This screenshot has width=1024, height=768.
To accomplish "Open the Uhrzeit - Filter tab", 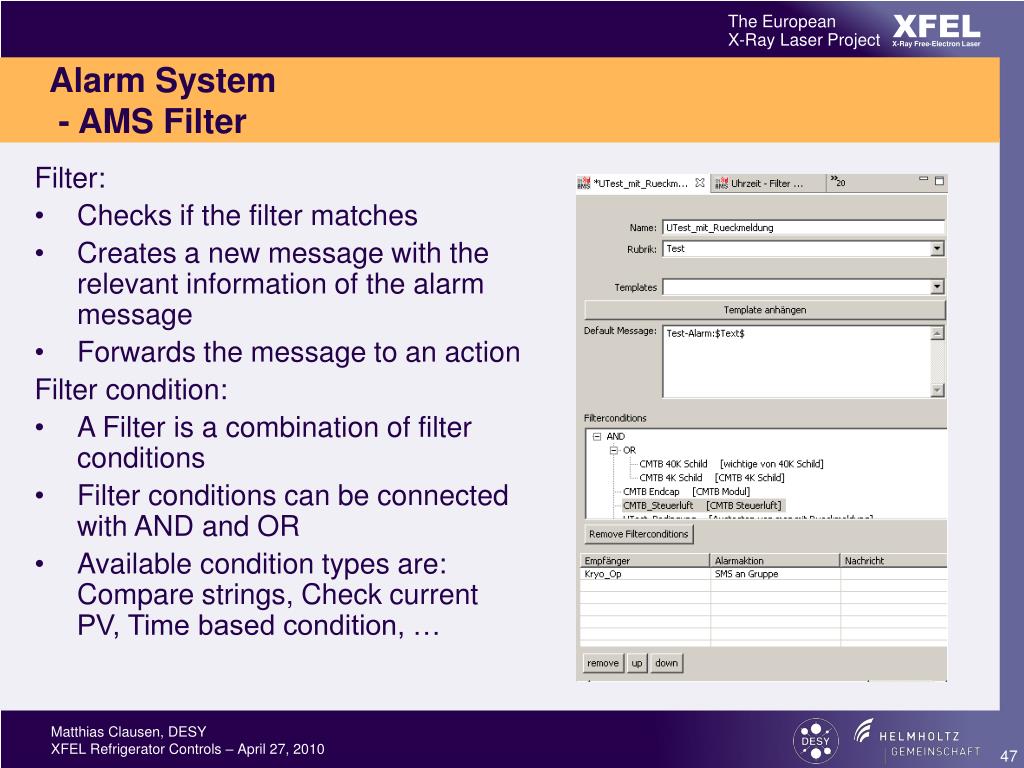I will click(767, 184).
